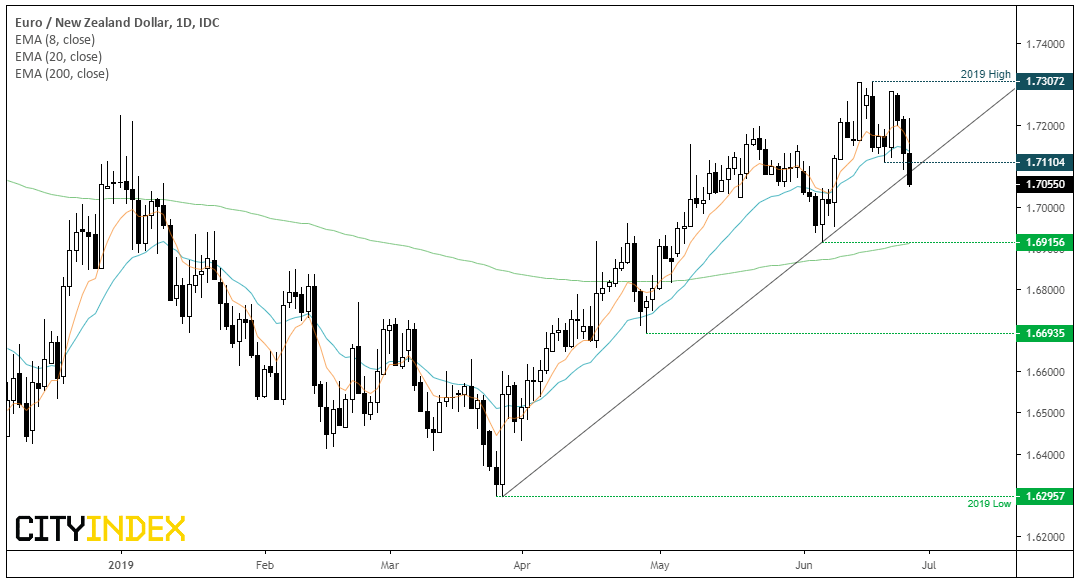
Task: Click the 1.72000 price axis label
Action: 1045,126
